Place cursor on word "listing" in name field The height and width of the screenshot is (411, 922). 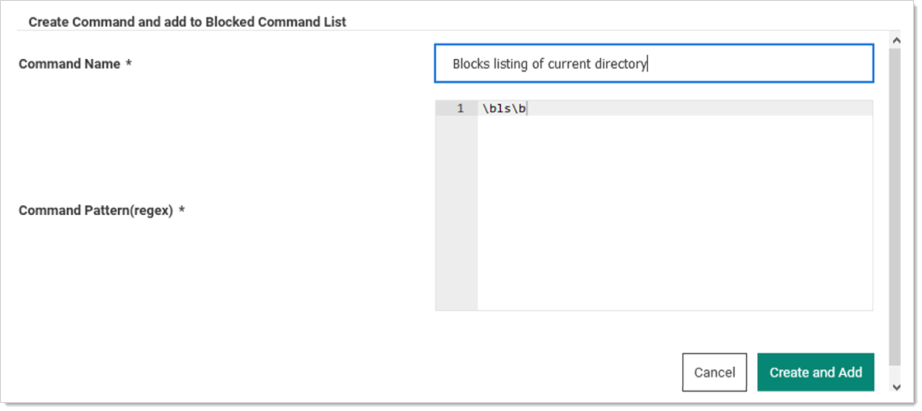click(x=510, y=64)
